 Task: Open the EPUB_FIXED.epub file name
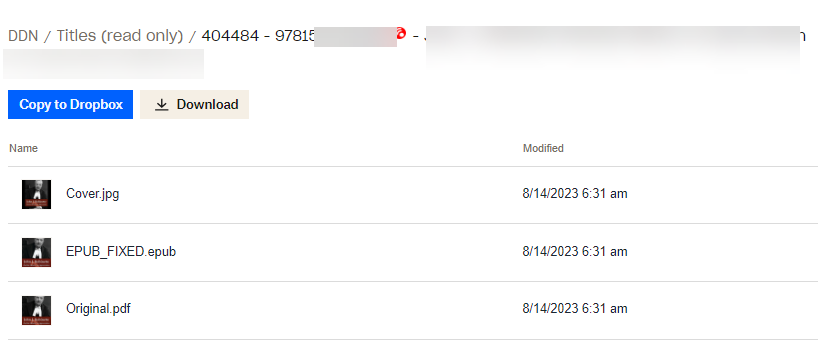click(121, 251)
